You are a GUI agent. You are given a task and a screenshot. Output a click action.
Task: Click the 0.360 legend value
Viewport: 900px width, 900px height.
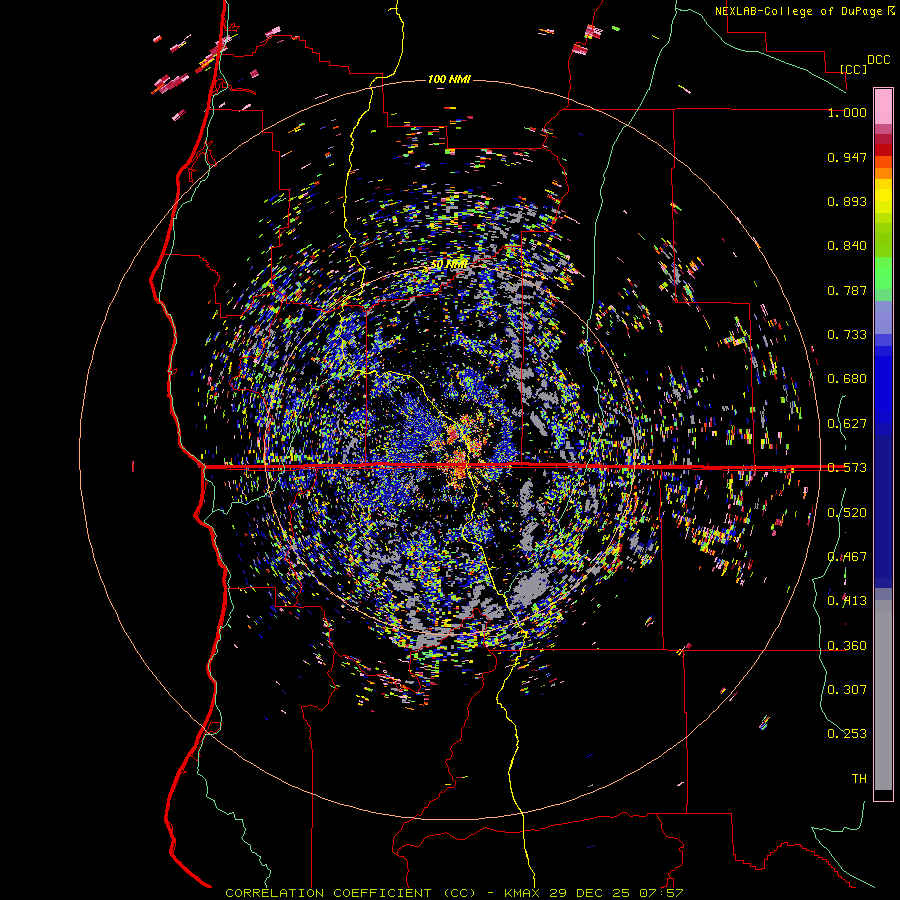pos(847,646)
